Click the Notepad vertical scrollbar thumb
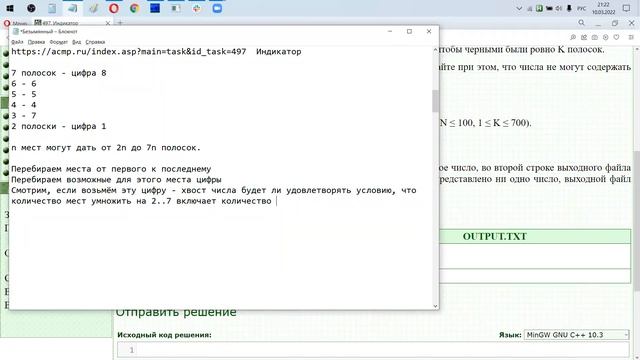 tap(435, 100)
